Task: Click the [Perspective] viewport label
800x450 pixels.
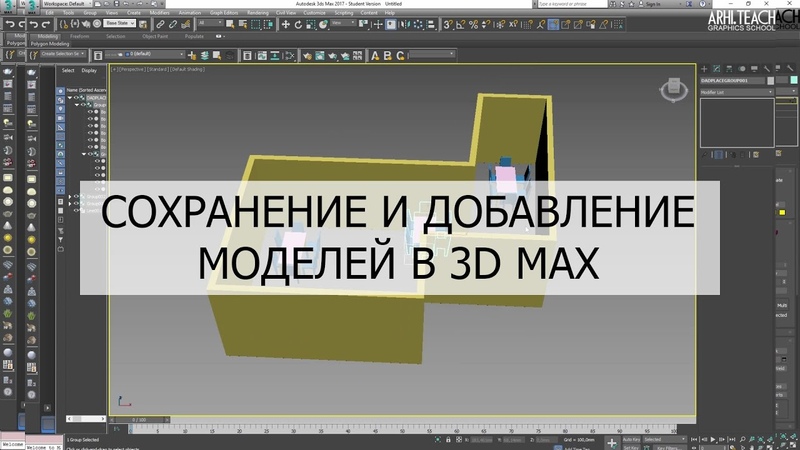Action: point(132,69)
